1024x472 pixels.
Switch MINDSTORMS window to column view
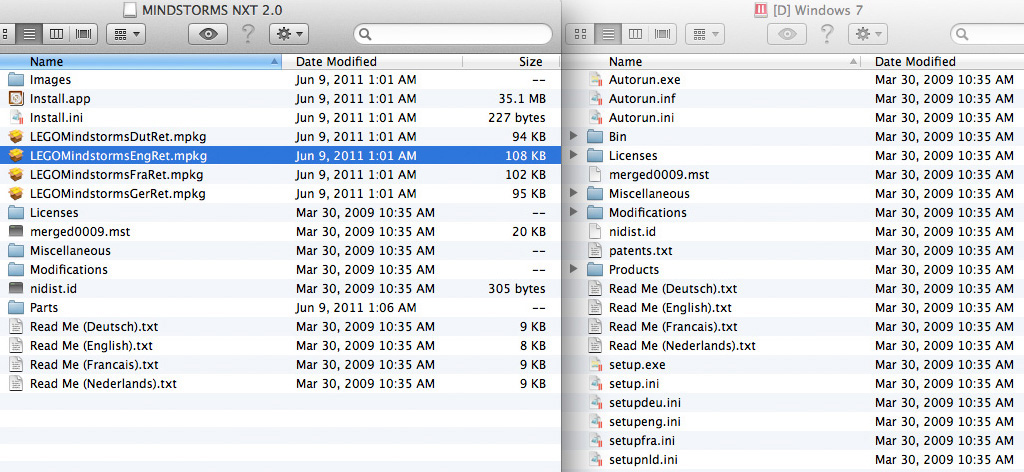(57, 34)
